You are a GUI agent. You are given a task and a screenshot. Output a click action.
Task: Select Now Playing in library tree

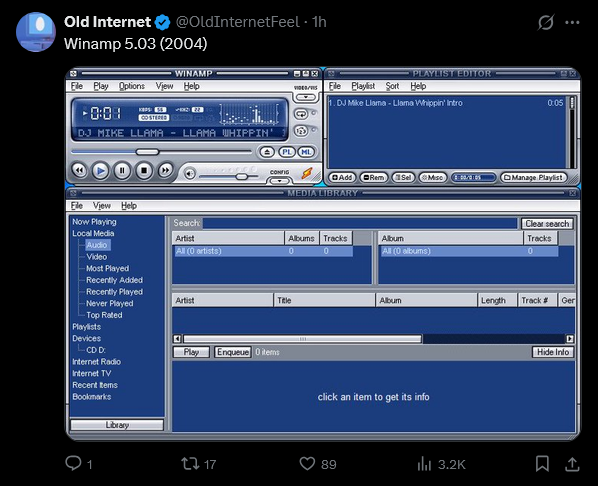94,222
